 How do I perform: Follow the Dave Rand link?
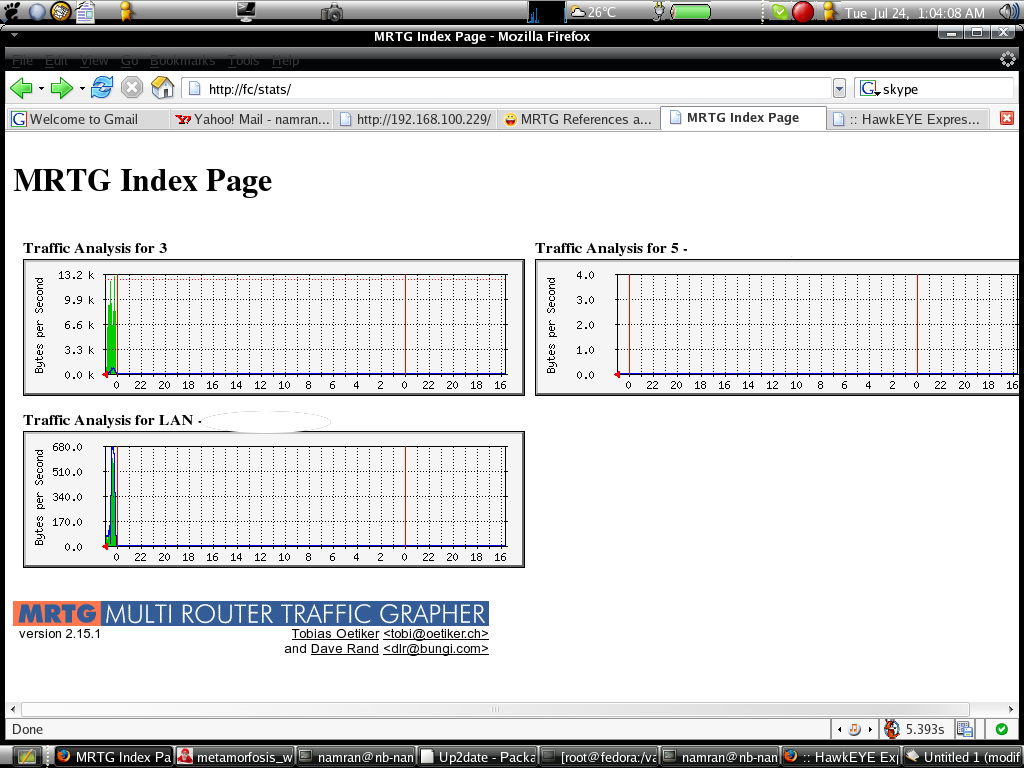tap(344, 649)
